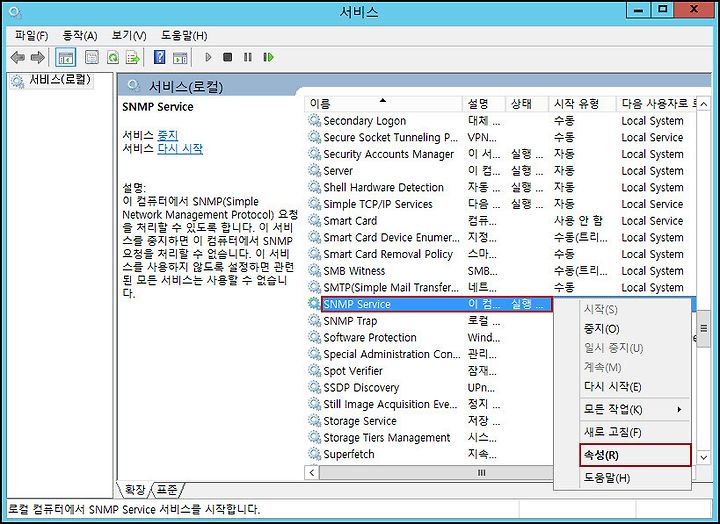
Task: Click the Start Service play icon
Action: (208, 57)
